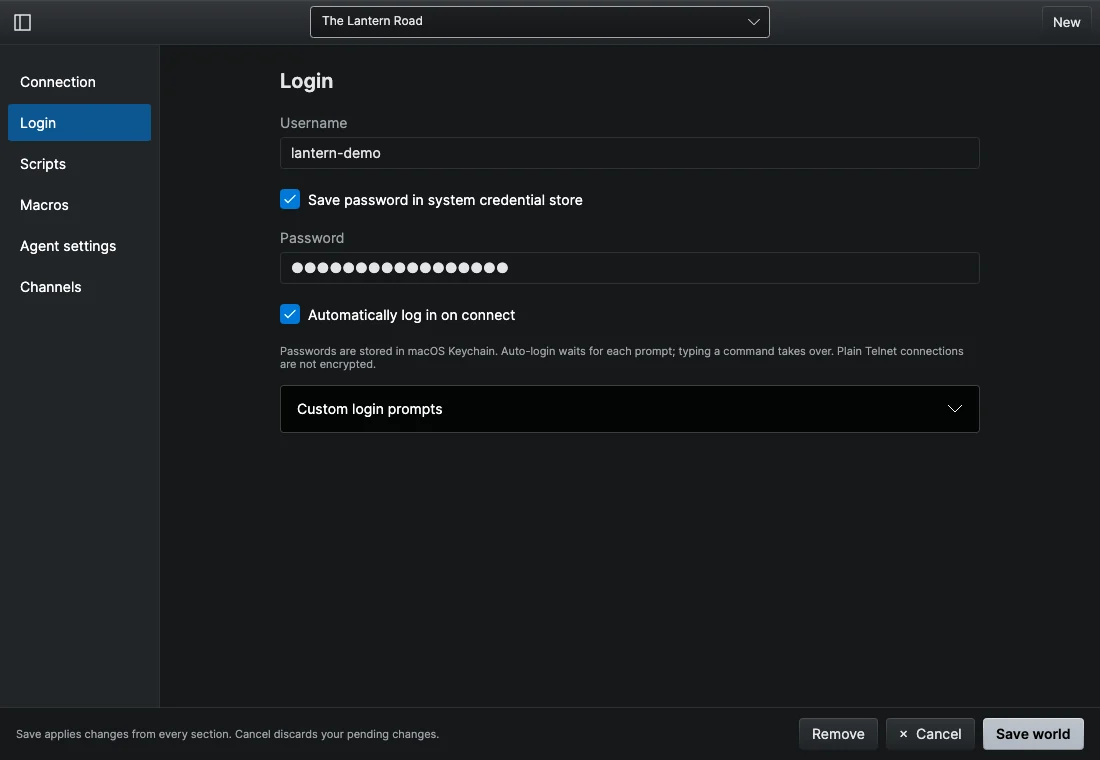Focus the Password field
This screenshot has width=1100, height=760.
tap(629, 268)
